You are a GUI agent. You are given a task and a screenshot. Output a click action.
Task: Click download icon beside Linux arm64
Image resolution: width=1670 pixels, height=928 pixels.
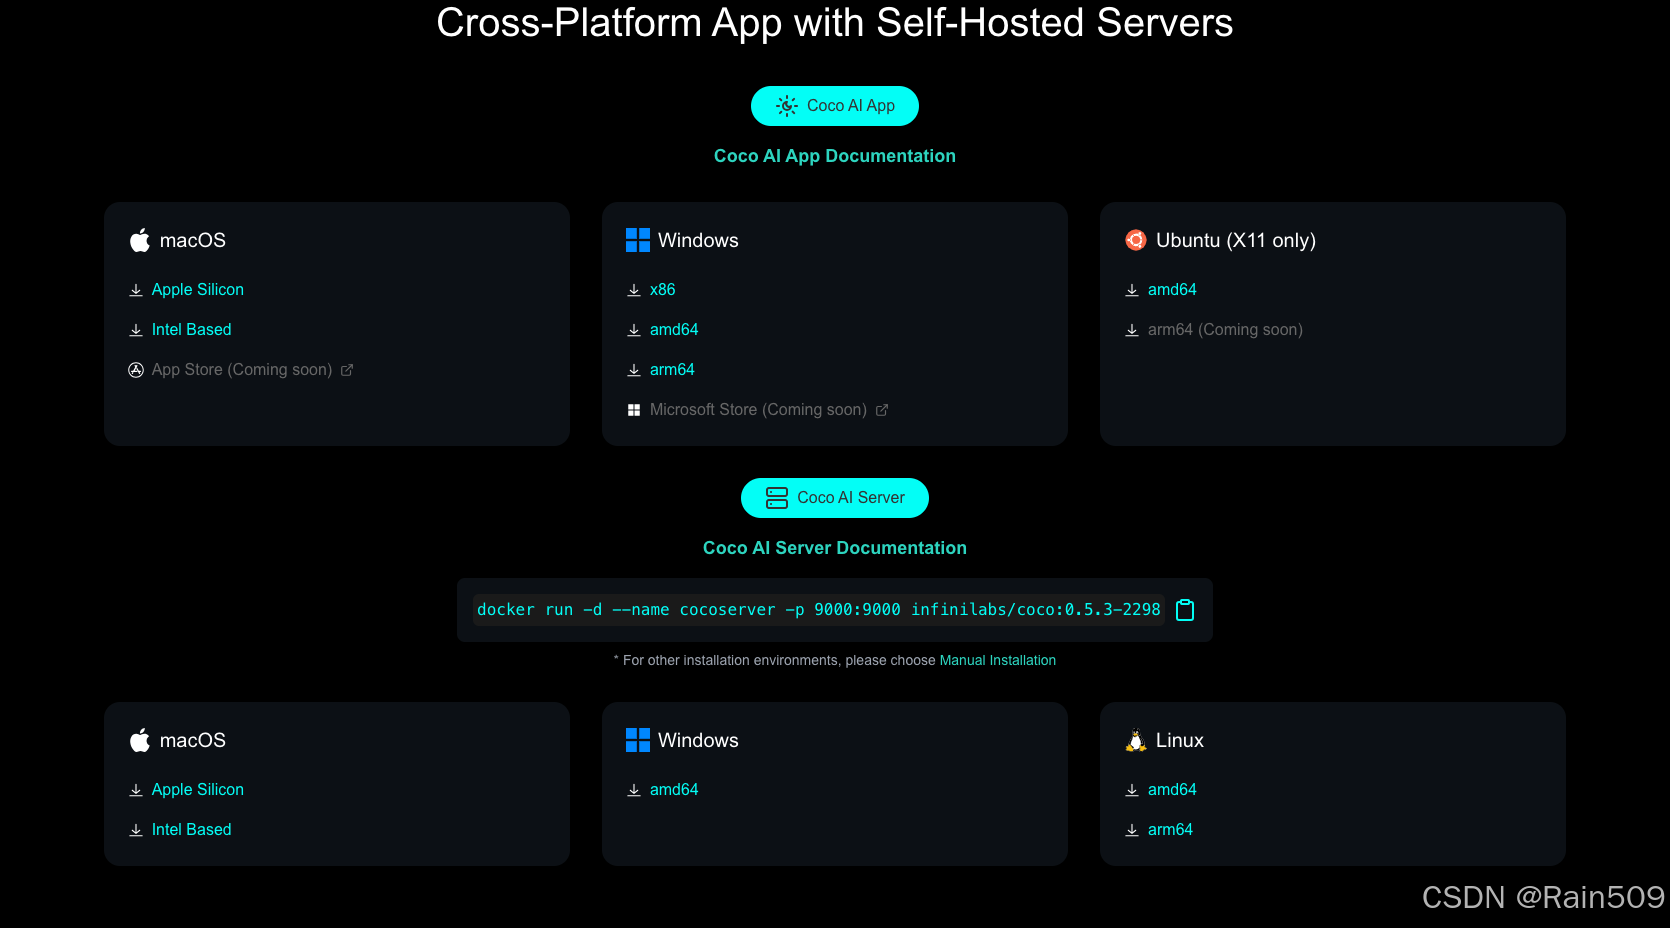tap(1132, 830)
